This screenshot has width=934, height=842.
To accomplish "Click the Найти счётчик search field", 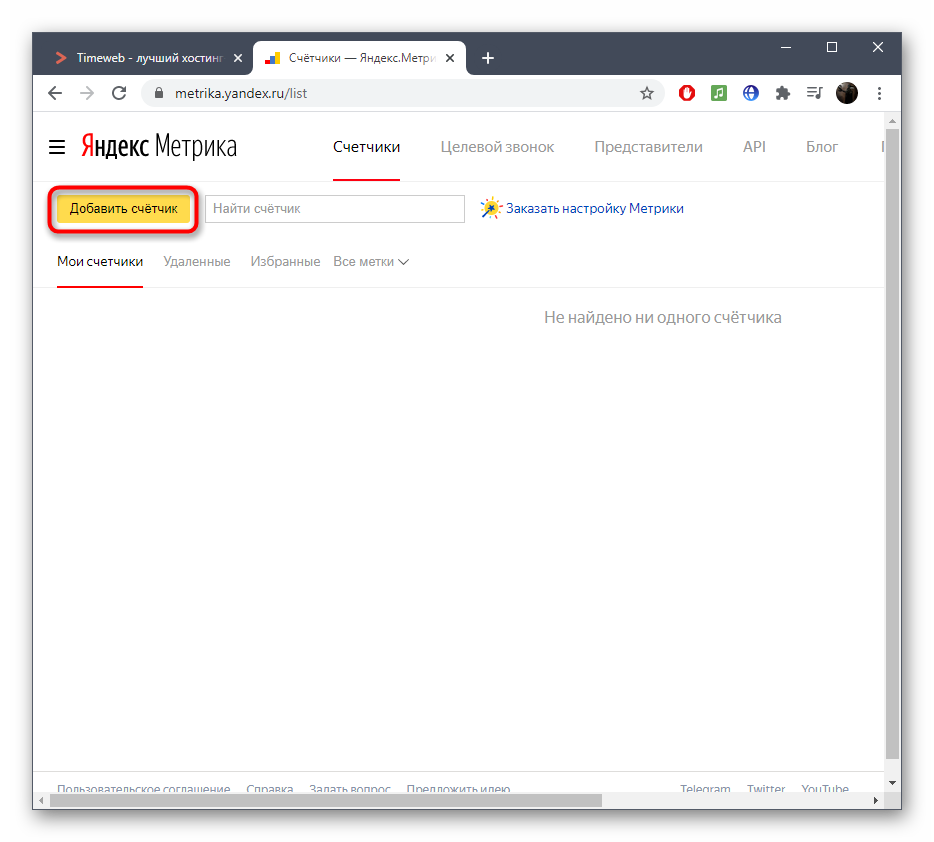I will click(x=335, y=209).
